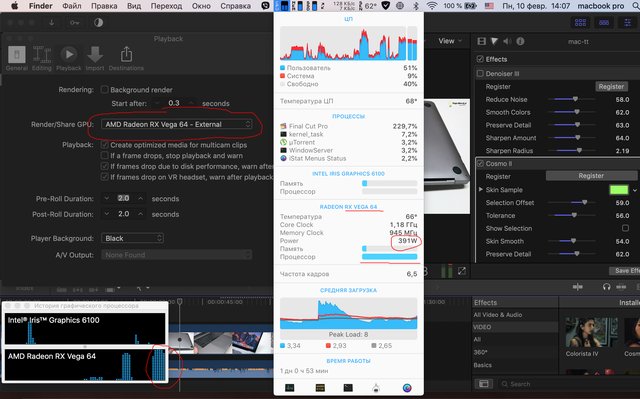Show the browser grid layout button

pyautogui.click(x=580, y=23)
